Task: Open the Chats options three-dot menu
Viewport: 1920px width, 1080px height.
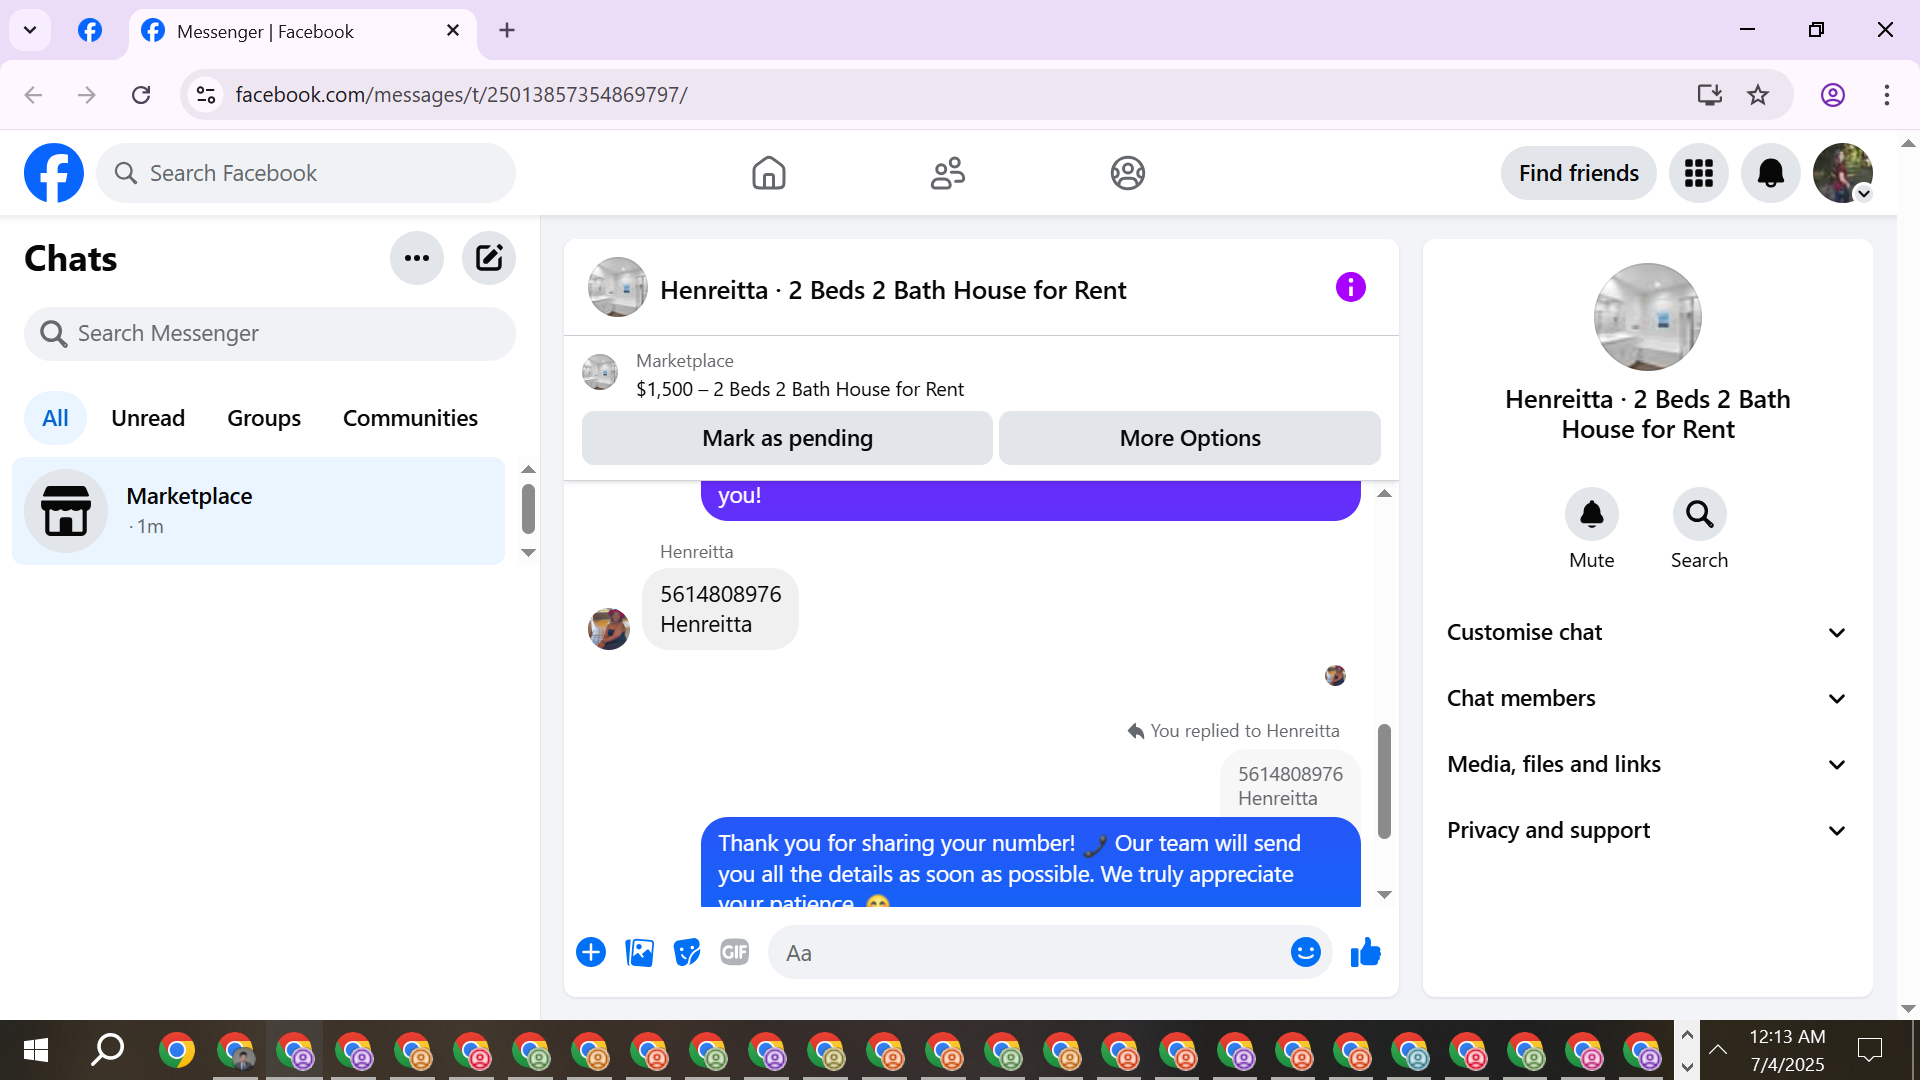Action: click(x=417, y=258)
